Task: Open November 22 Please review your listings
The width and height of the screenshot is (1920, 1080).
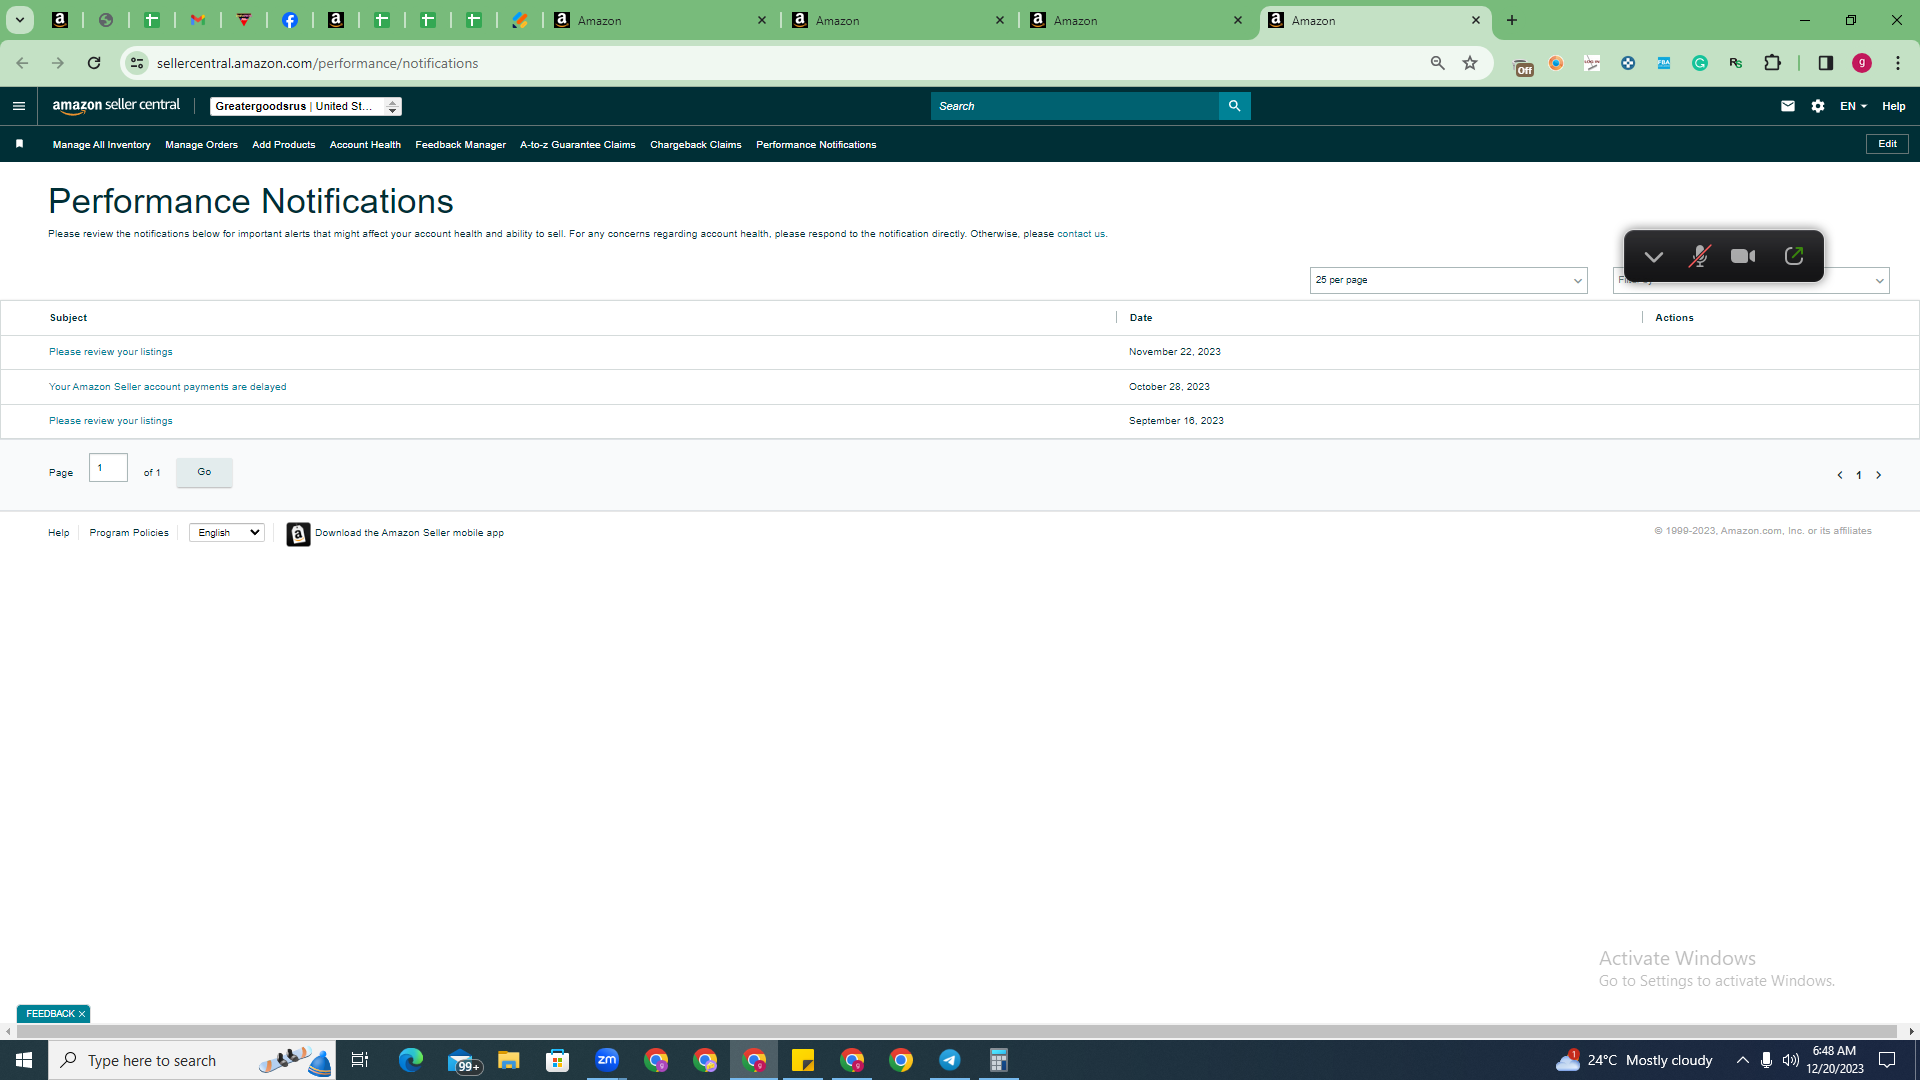Action: (111, 352)
